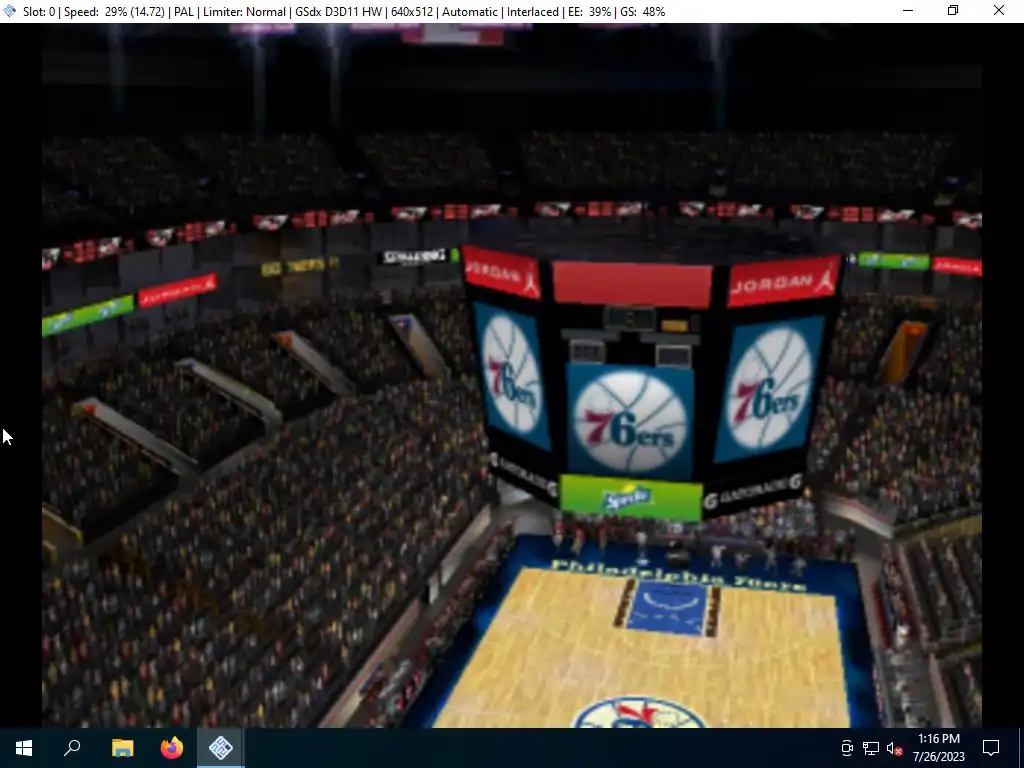1024x768 pixels.
Task: Click the title bar text showing Speed 29%
Action: point(114,12)
